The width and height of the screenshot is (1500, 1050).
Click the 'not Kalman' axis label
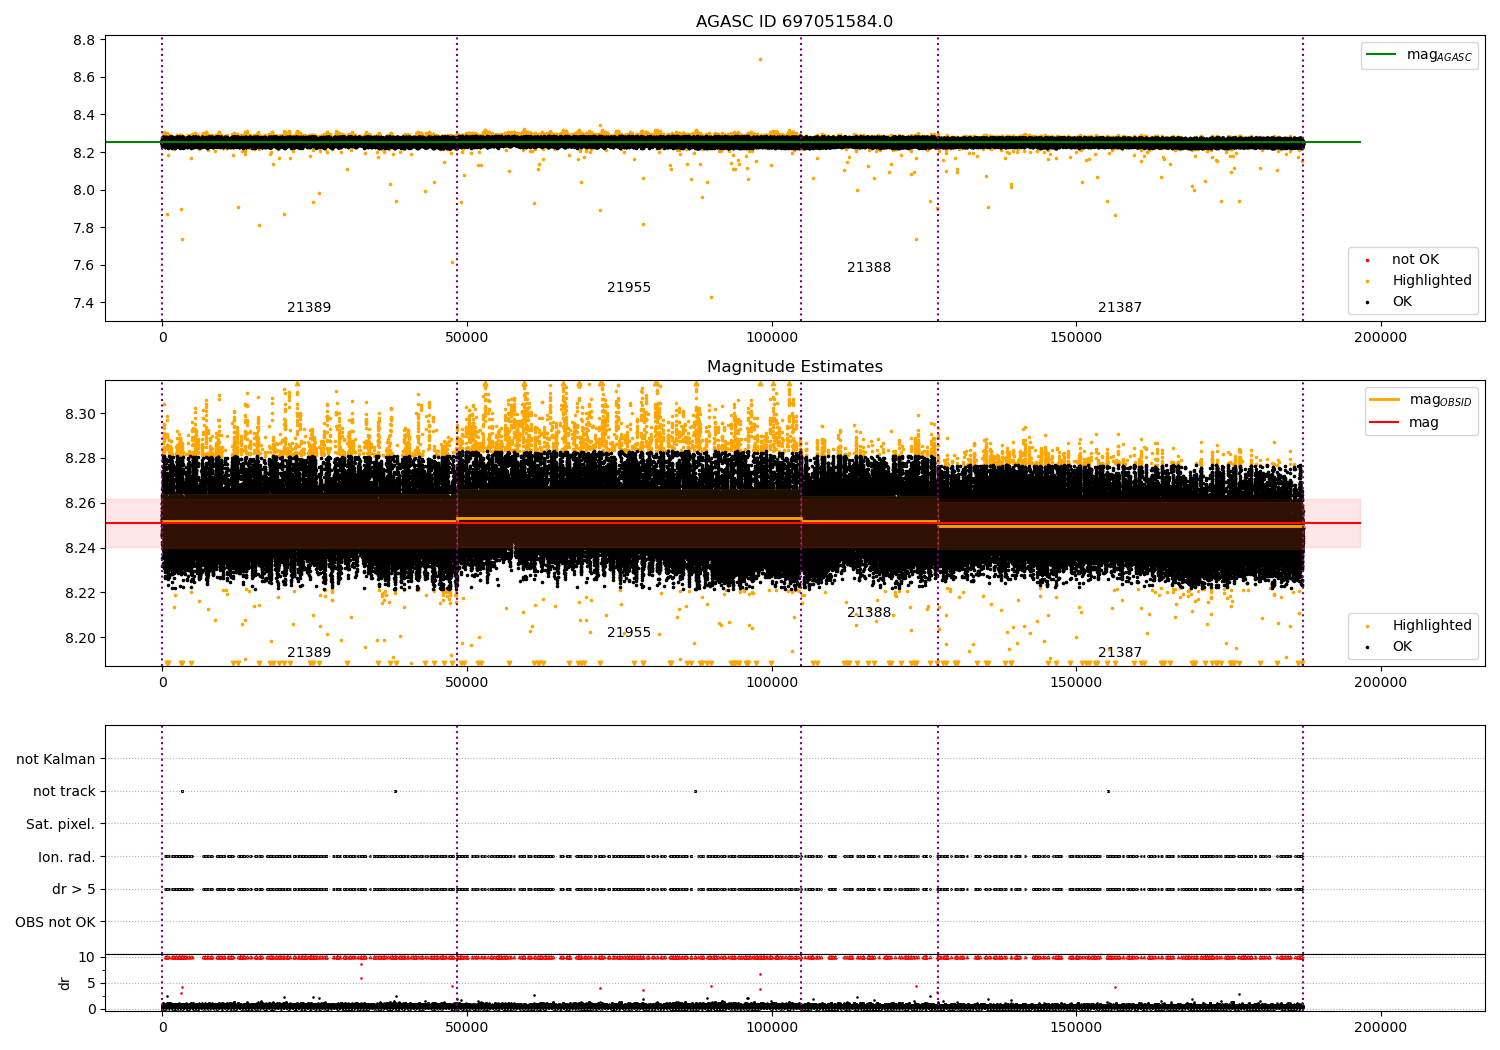pyautogui.click(x=56, y=759)
